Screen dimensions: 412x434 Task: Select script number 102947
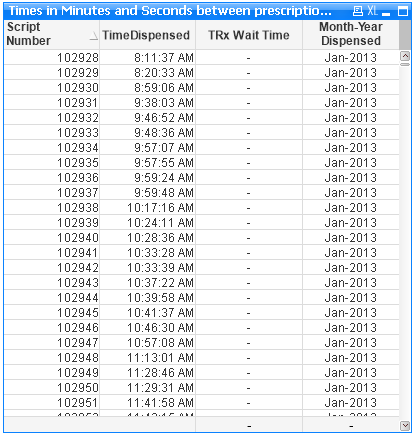point(78,343)
